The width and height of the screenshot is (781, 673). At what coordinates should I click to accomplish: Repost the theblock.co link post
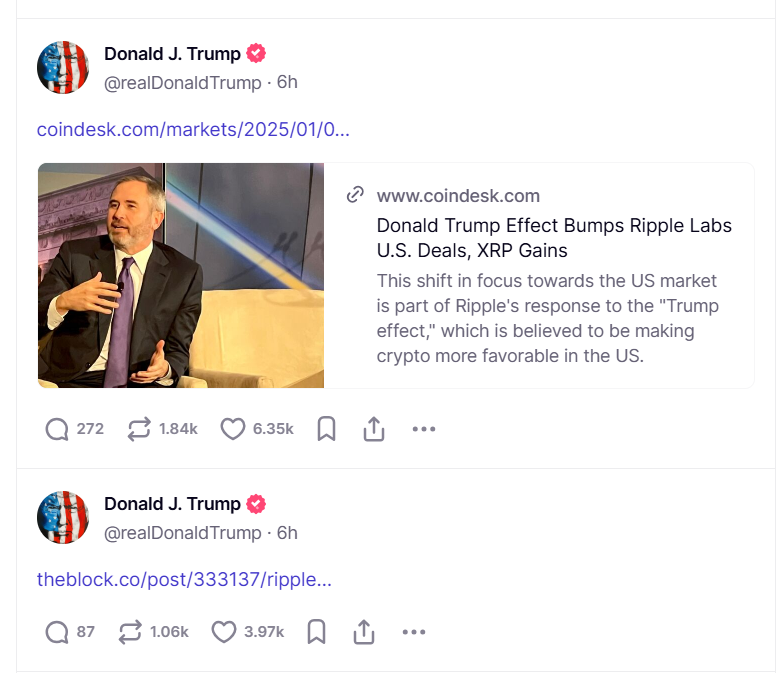(x=130, y=632)
